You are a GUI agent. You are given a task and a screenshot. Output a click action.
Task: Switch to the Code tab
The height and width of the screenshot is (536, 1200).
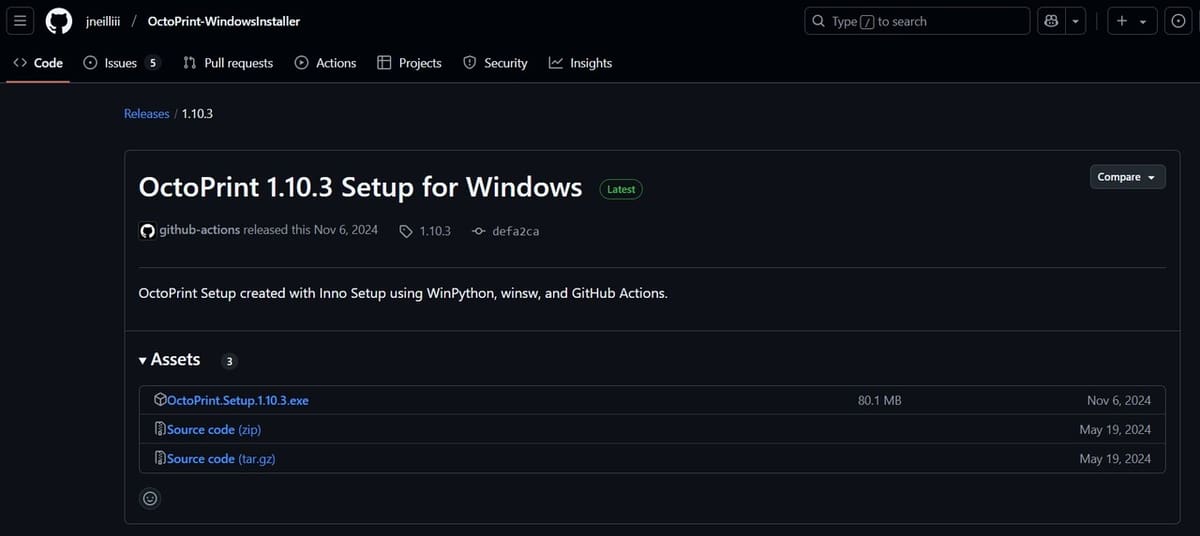tap(38, 63)
